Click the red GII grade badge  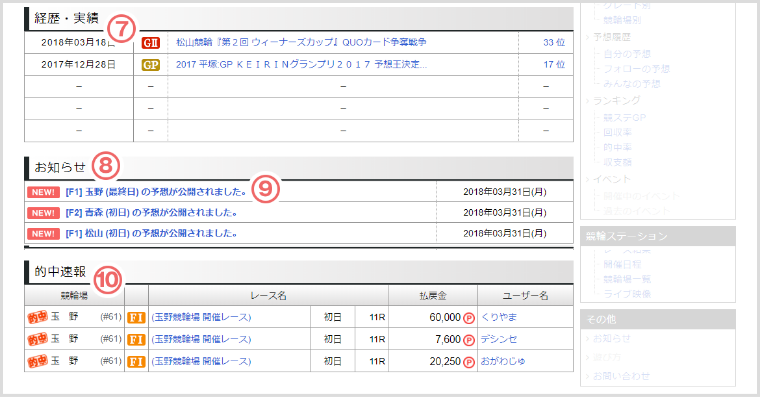coord(151,43)
